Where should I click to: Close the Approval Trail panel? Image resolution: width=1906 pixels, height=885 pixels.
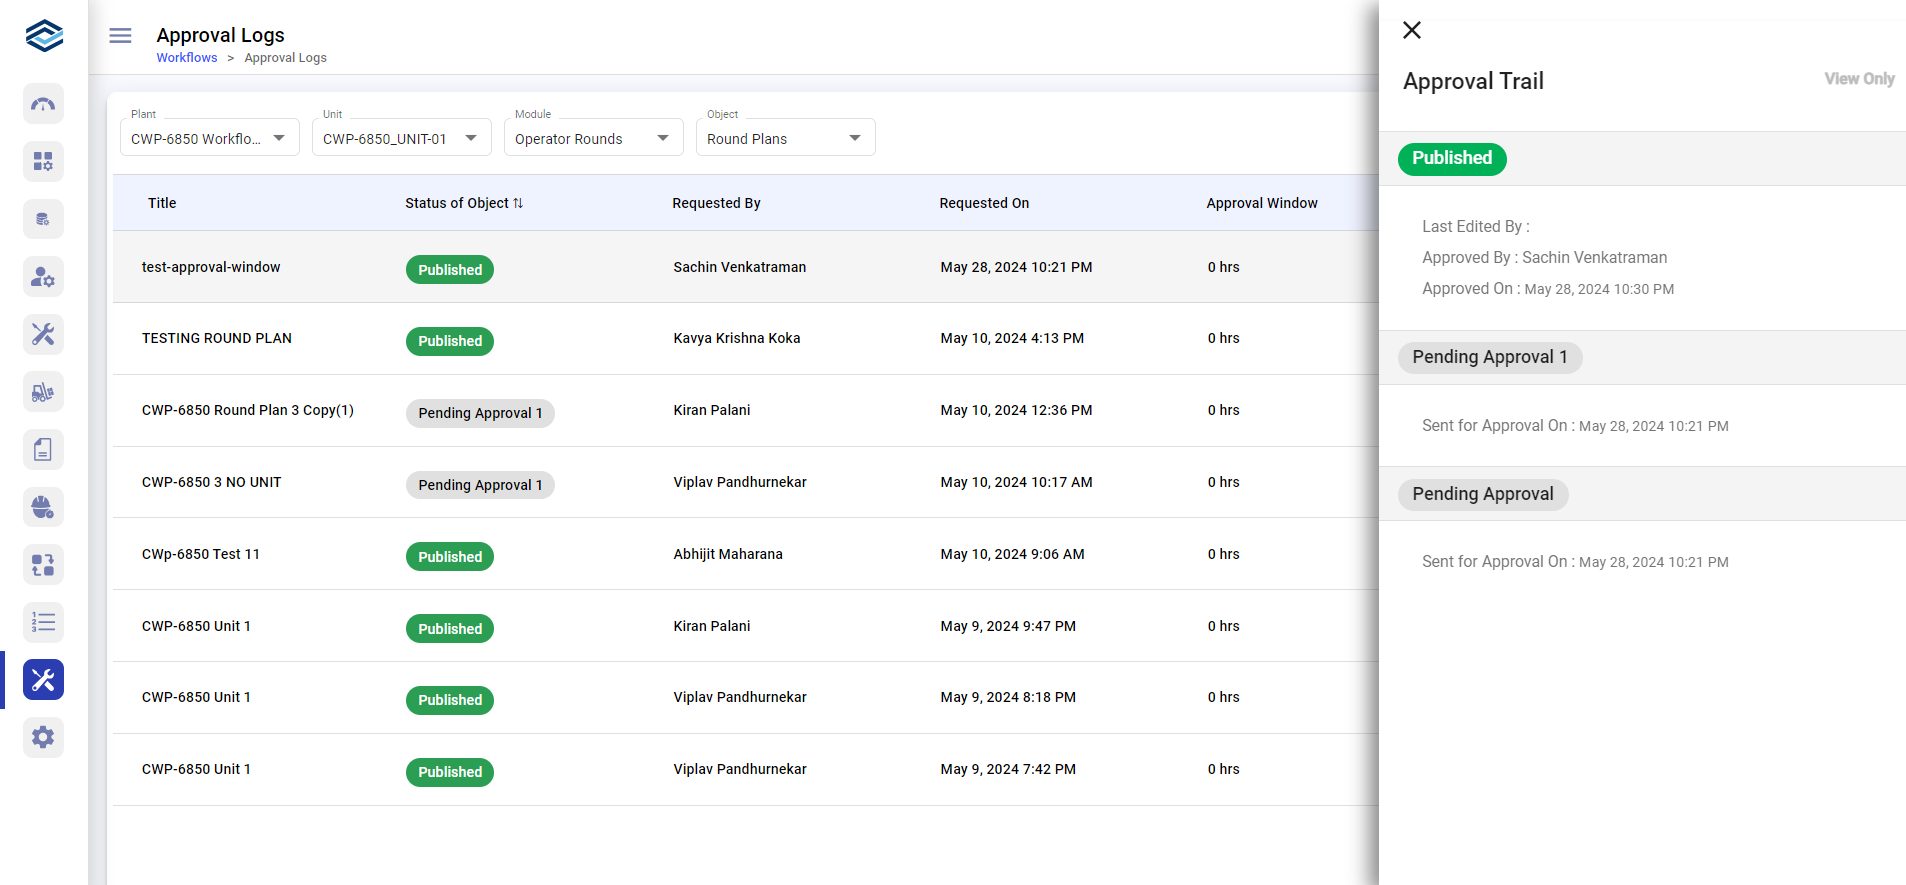tap(1412, 30)
